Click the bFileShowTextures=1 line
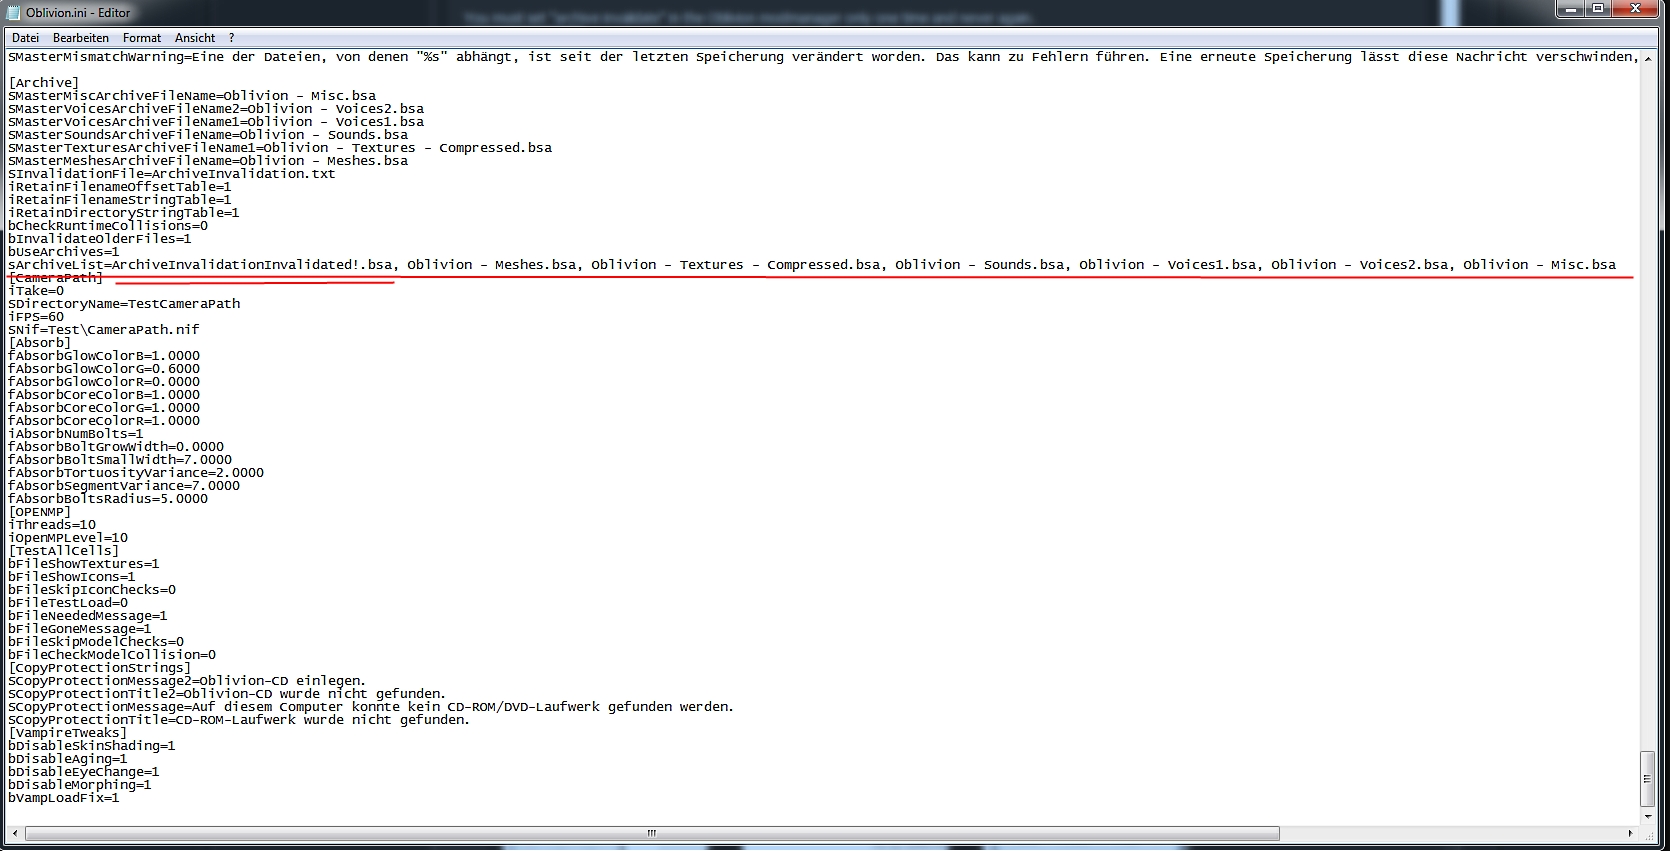Screen dimensions: 1670x851 [84, 564]
